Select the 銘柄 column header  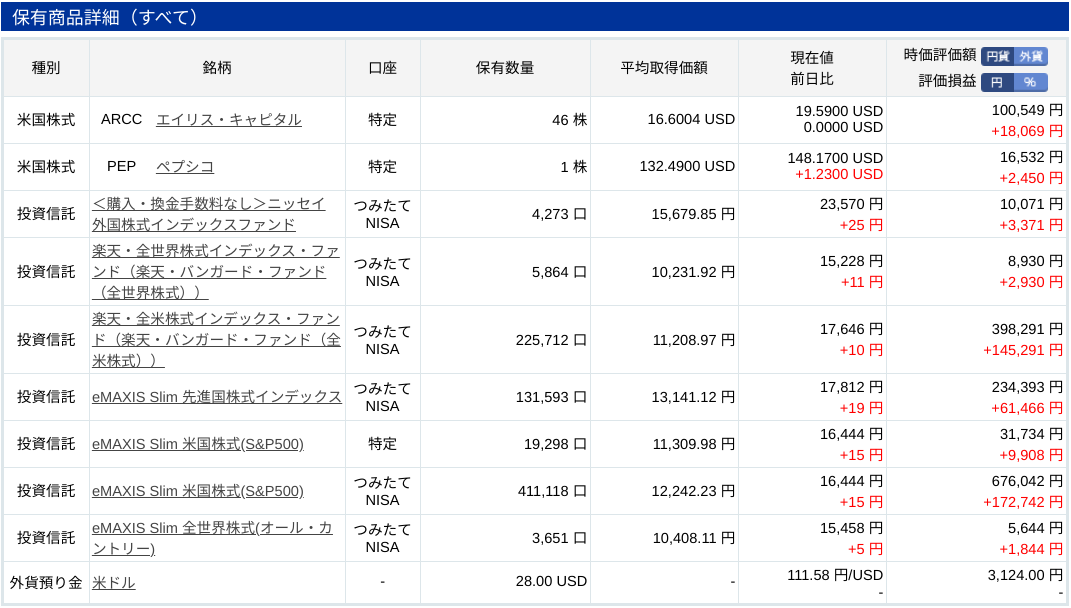[x=217, y=68]
